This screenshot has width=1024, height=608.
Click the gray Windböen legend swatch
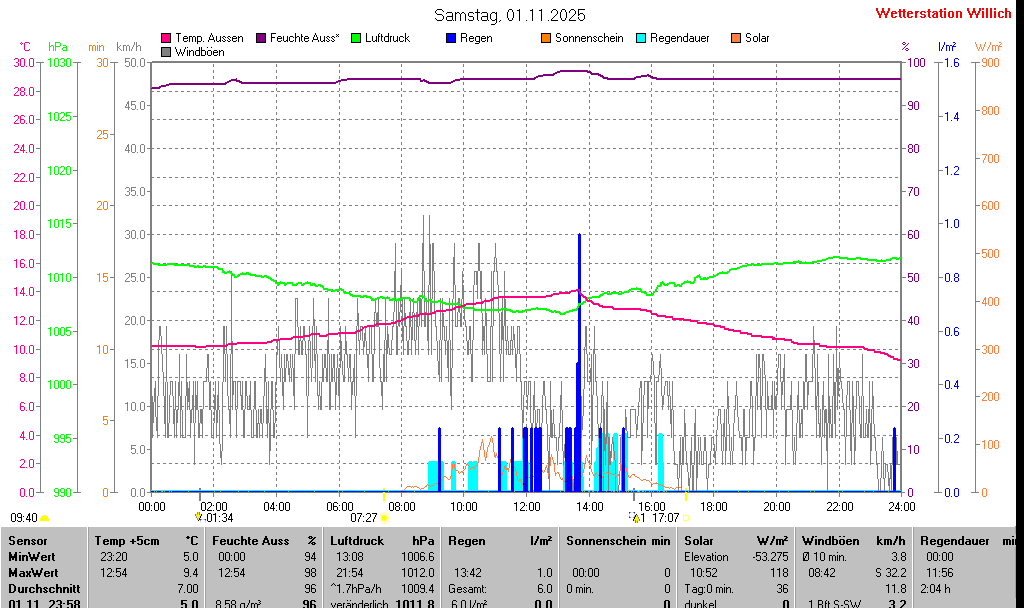coord(166,51)
